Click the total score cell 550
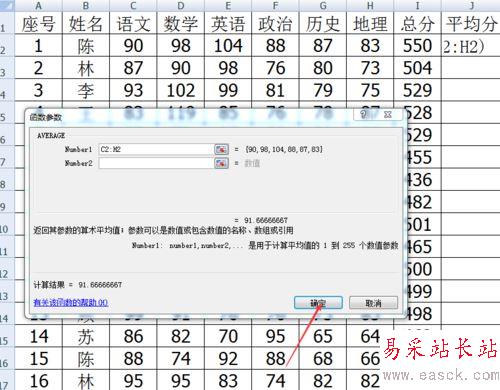Image resolution: width=500 pixels, height=390 pixels. 417,45
